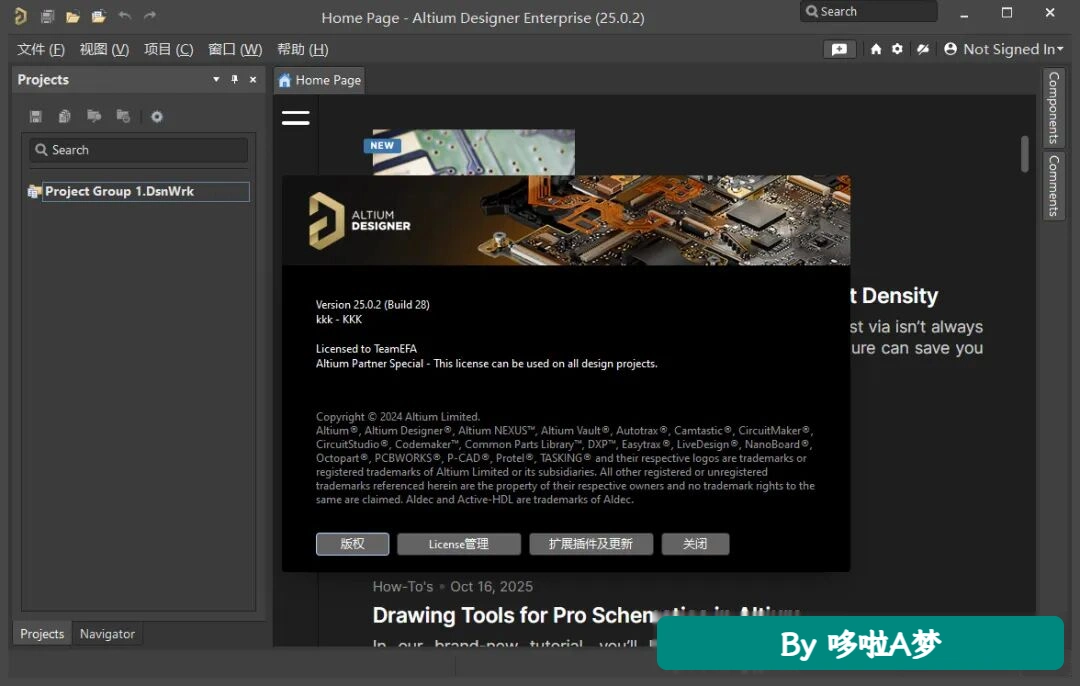This screenshot has width=1080, height=686.
Task: Click the home icon near Not Signed In
Action: coord(875,49)
